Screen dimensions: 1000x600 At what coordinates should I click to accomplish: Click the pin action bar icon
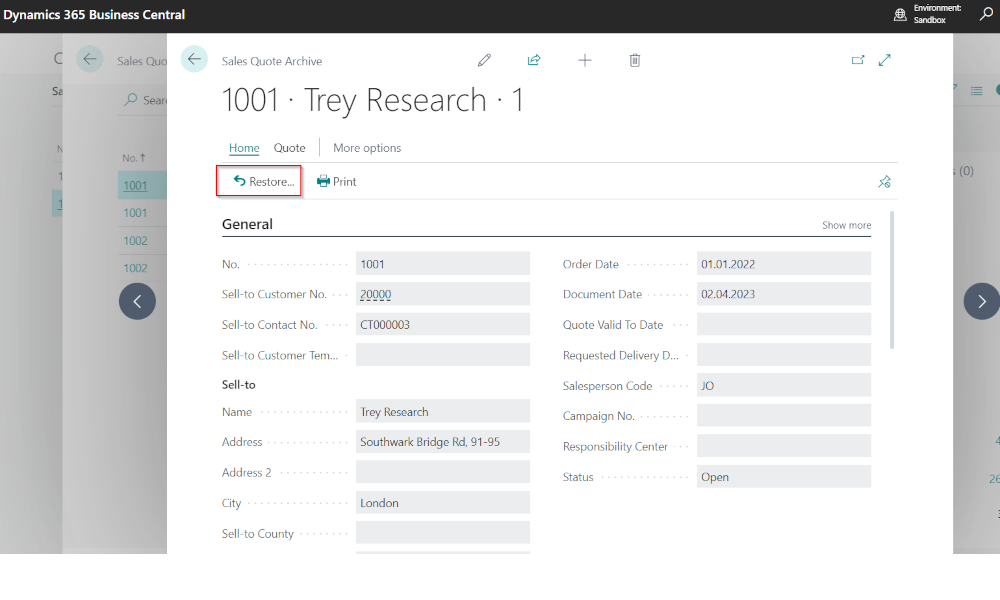click(884, 182)
